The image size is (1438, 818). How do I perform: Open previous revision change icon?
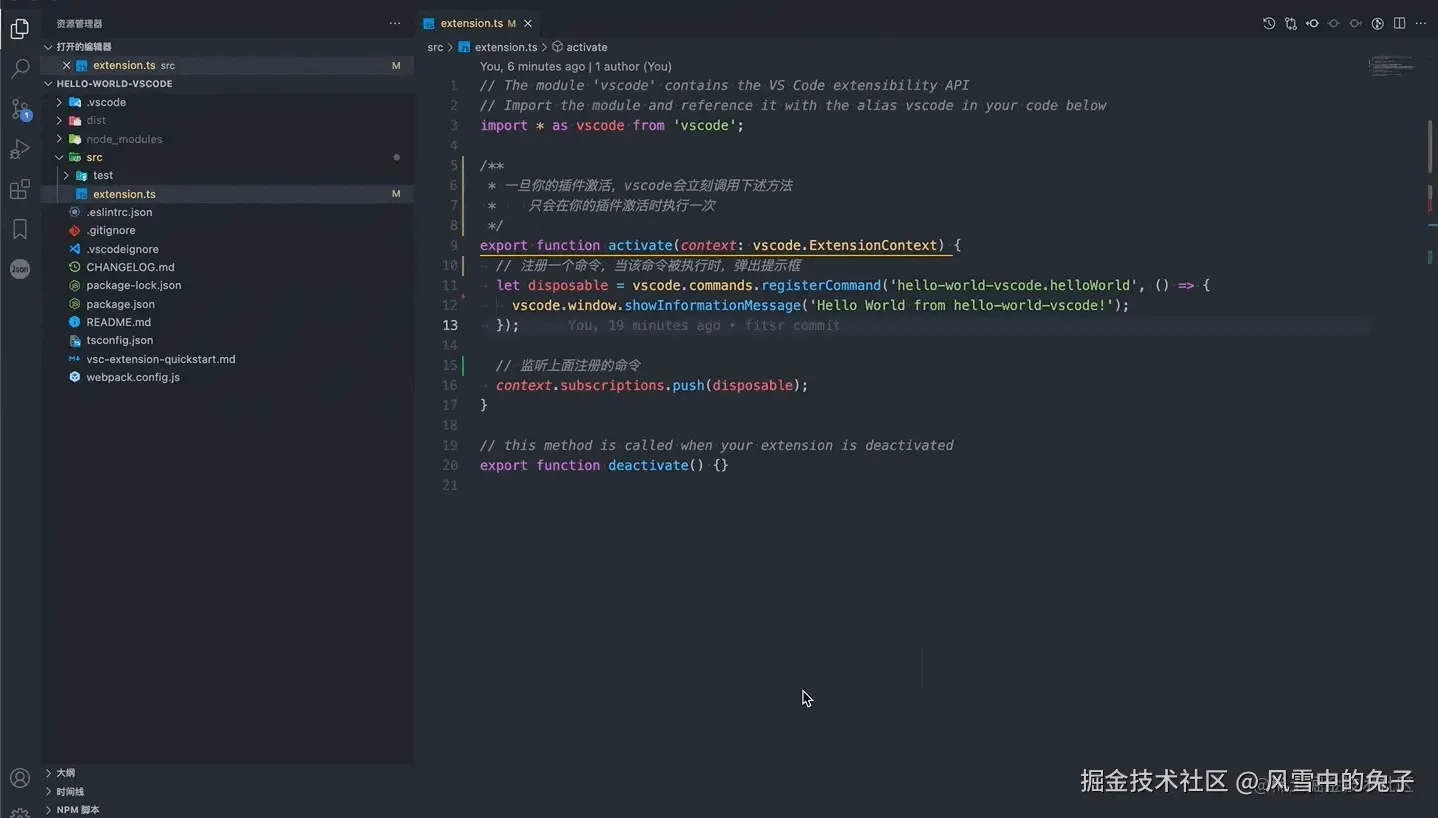1312,23
